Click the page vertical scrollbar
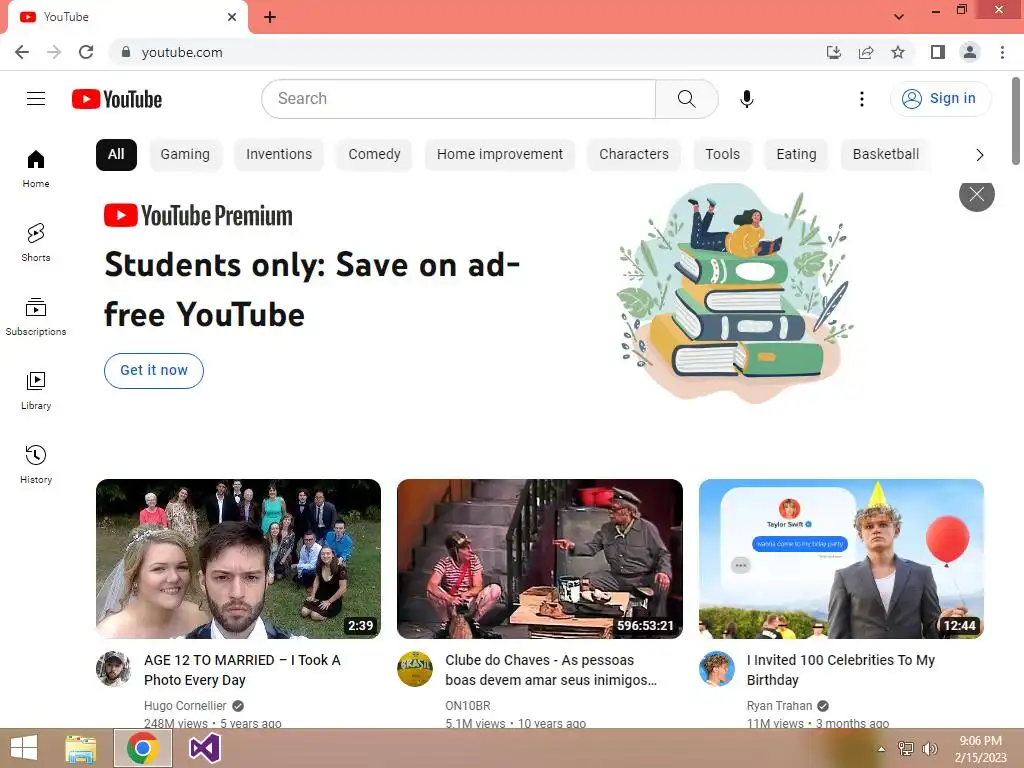Screen dimensions: 1024x768 [x=1016, y=121]
